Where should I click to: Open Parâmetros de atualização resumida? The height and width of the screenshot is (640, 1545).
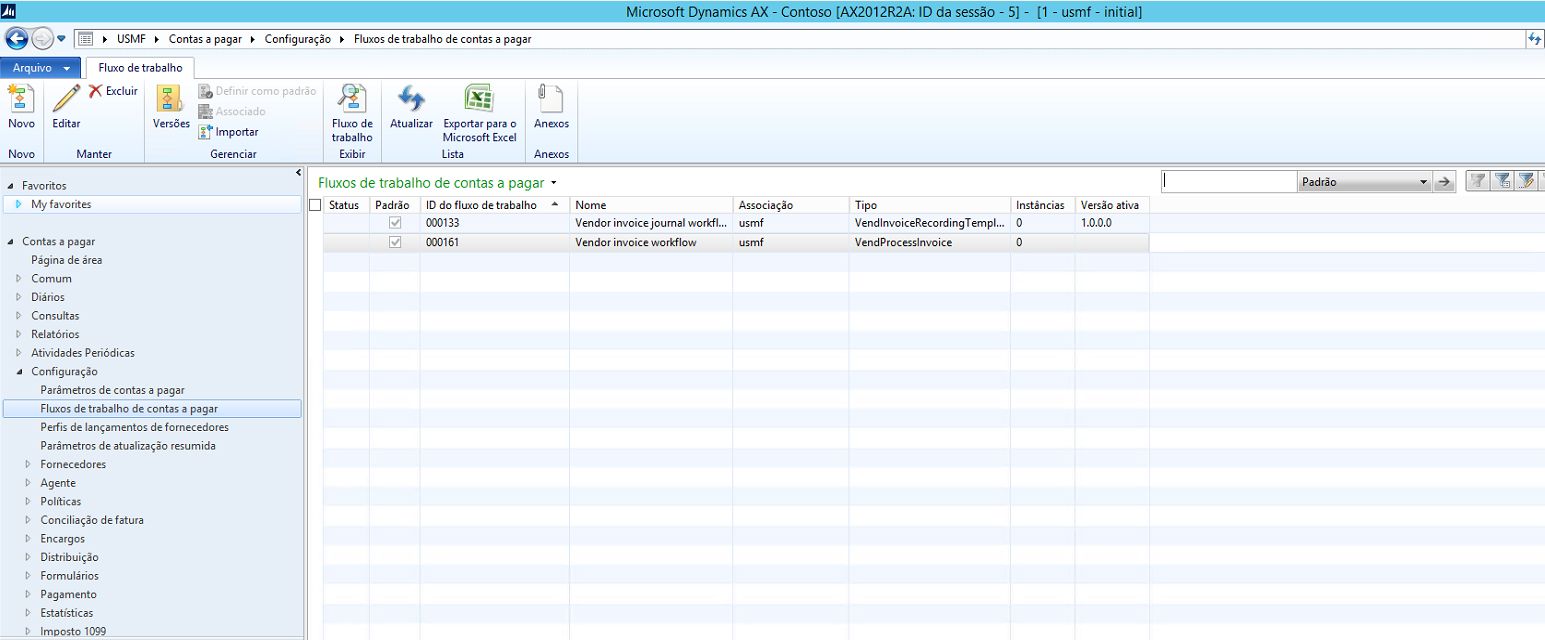[x=128, y=446]
